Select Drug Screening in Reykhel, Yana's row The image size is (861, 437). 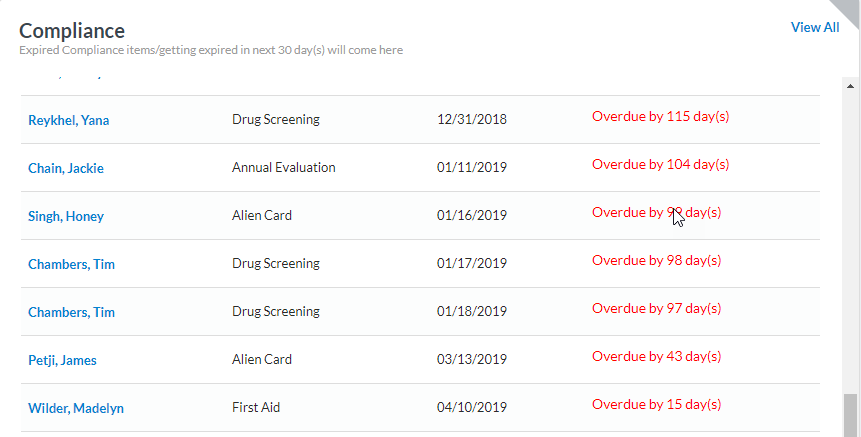pyautogui.click(x=275, y=120)
